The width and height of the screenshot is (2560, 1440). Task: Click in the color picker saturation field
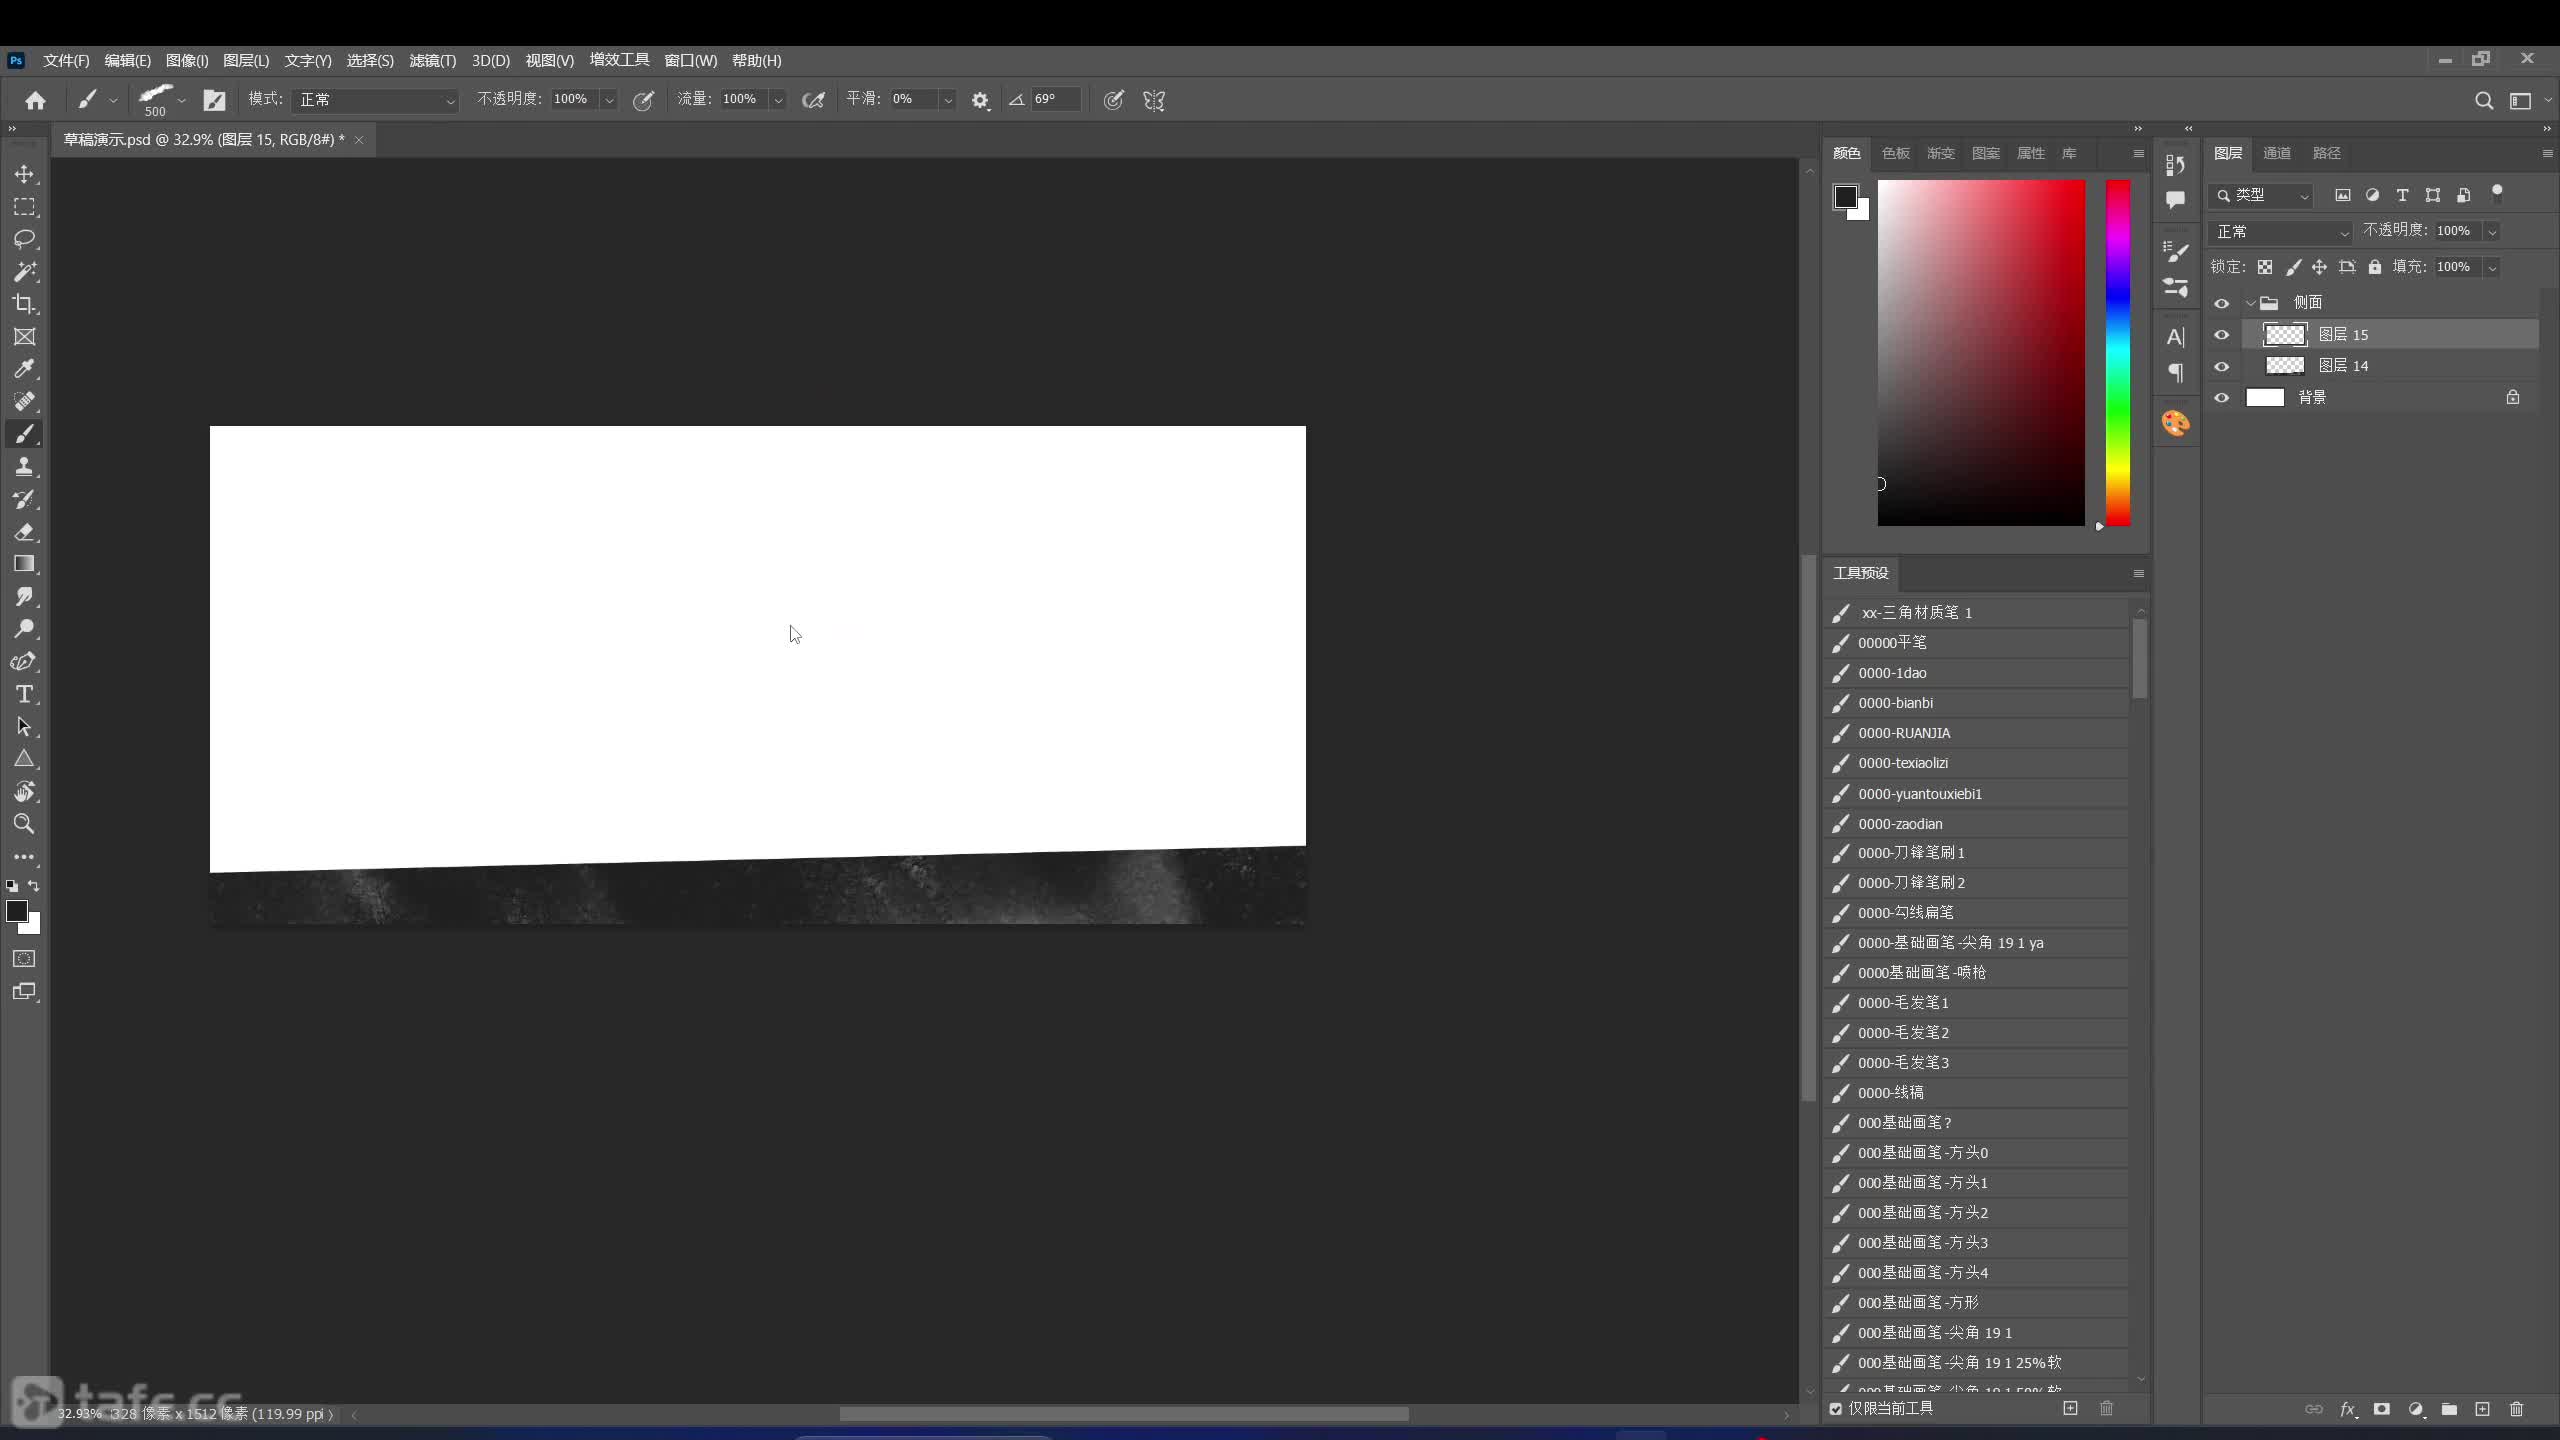[1981, 352]
